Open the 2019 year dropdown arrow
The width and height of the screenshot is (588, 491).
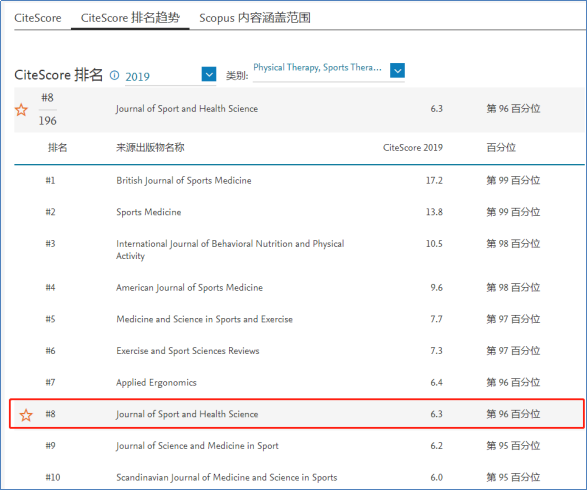[x=209, y=74]
